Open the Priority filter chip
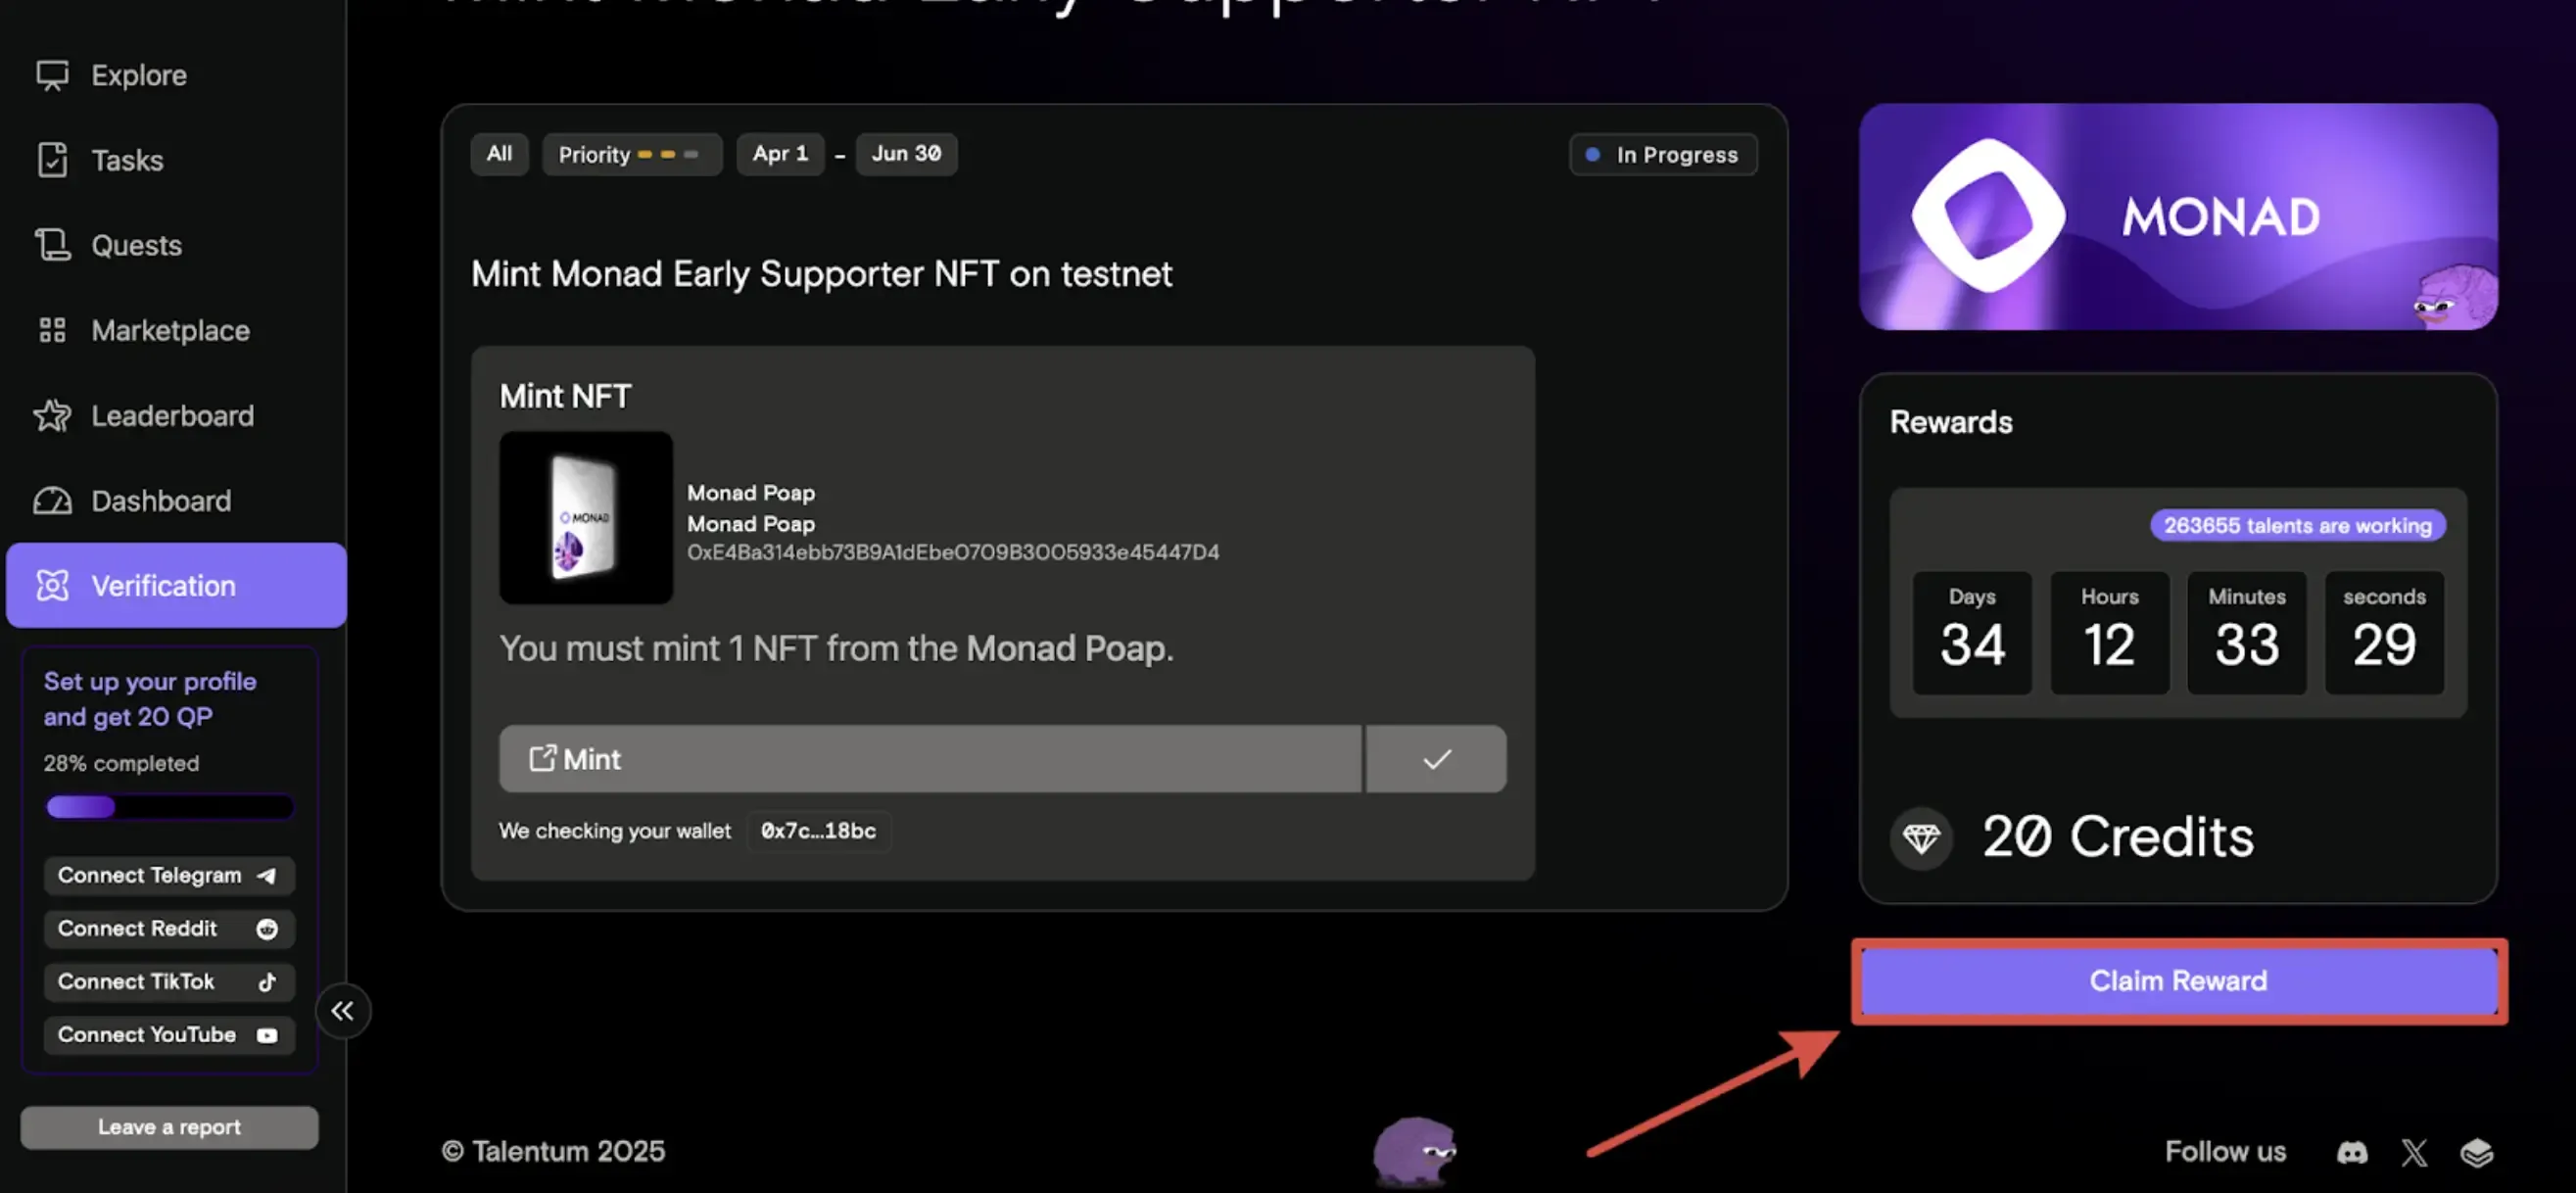The image size is (2576, 1193). pos(631,155)
